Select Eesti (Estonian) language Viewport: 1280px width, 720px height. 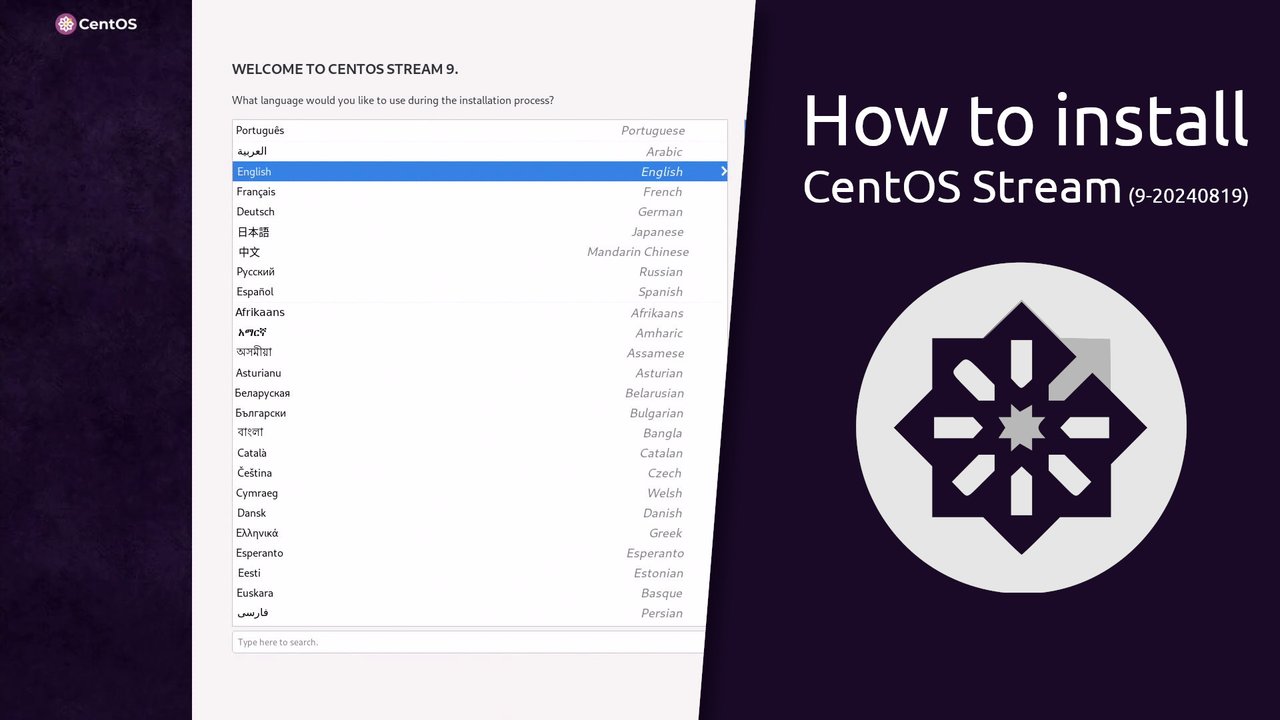click(x=469, y=573)
